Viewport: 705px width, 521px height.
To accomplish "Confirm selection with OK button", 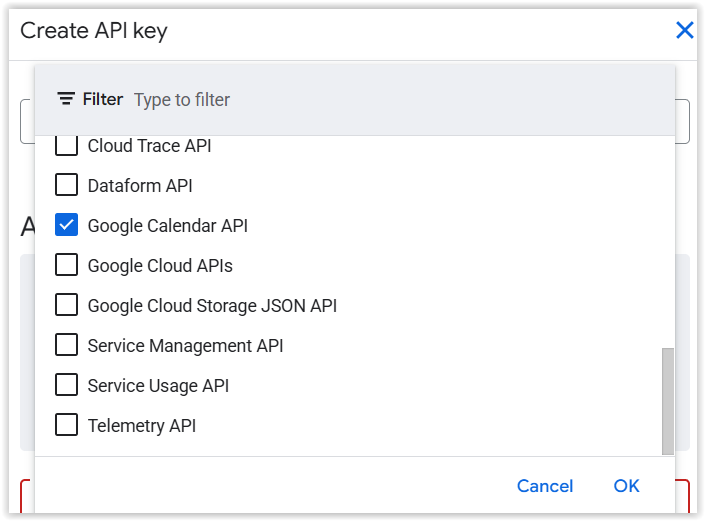I will (x=626, y=486).
